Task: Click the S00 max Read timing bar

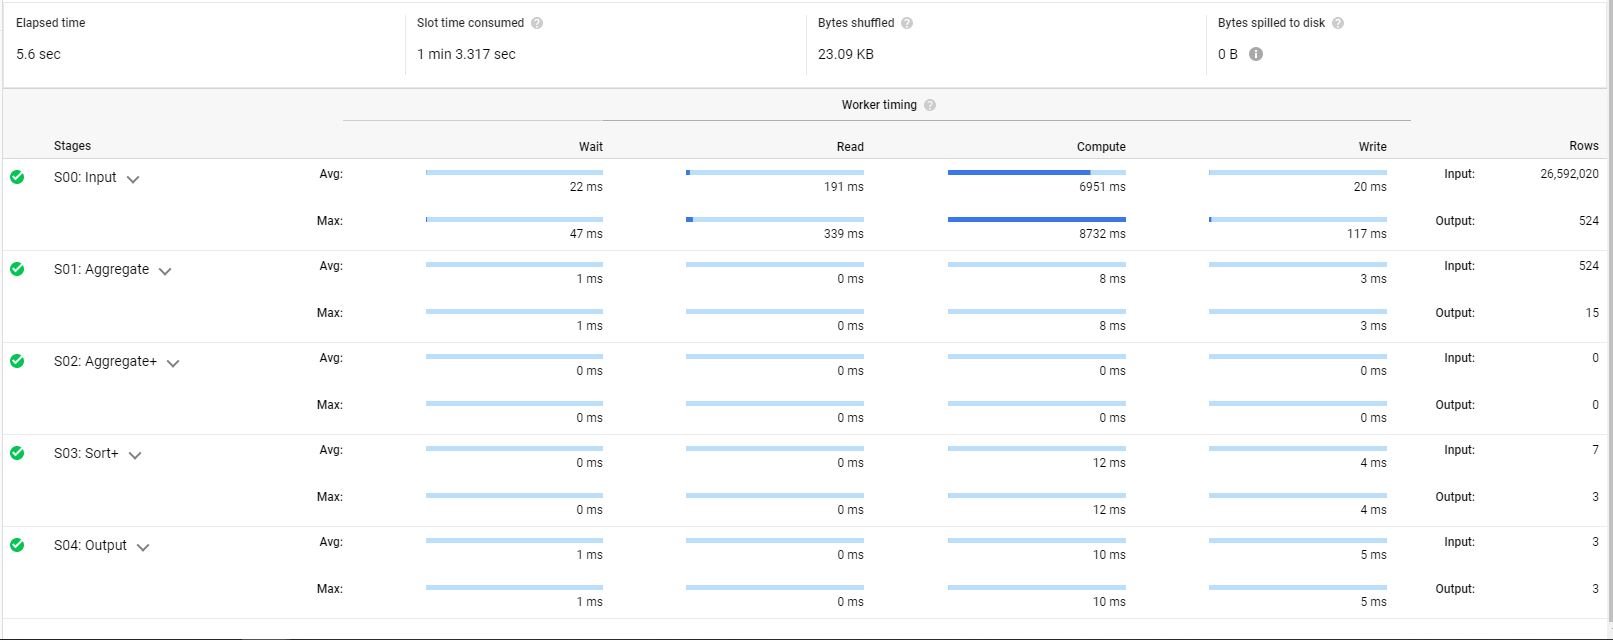Action: pyautogui.click(x=774, y=219)
